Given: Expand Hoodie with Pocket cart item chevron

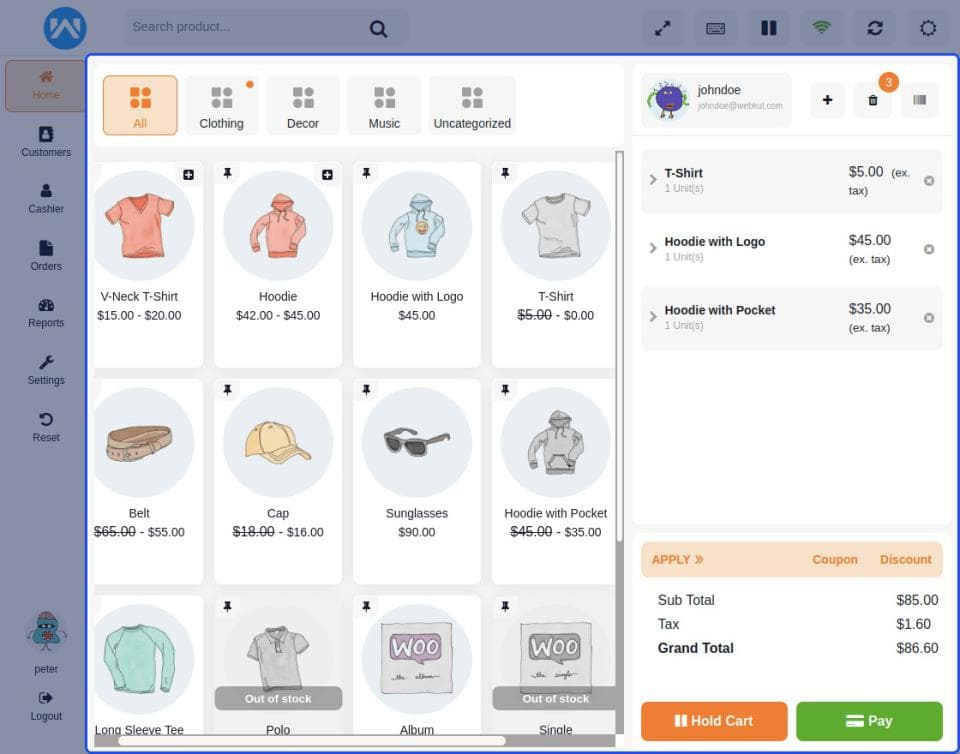Looking at the screenshot, I should coord(653,317).
